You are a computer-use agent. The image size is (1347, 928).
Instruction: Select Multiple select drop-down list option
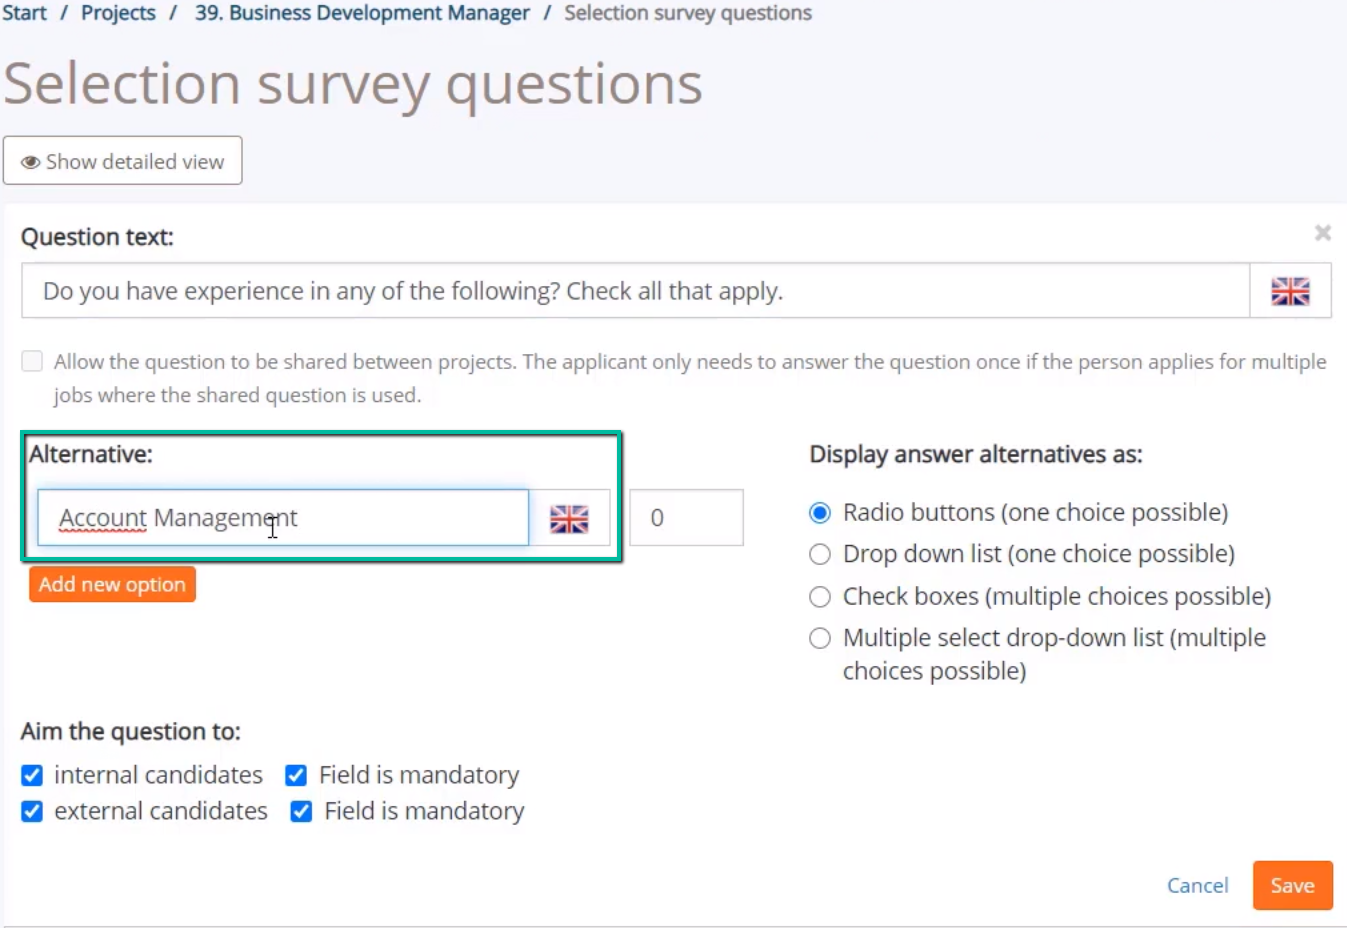[820, 638]
